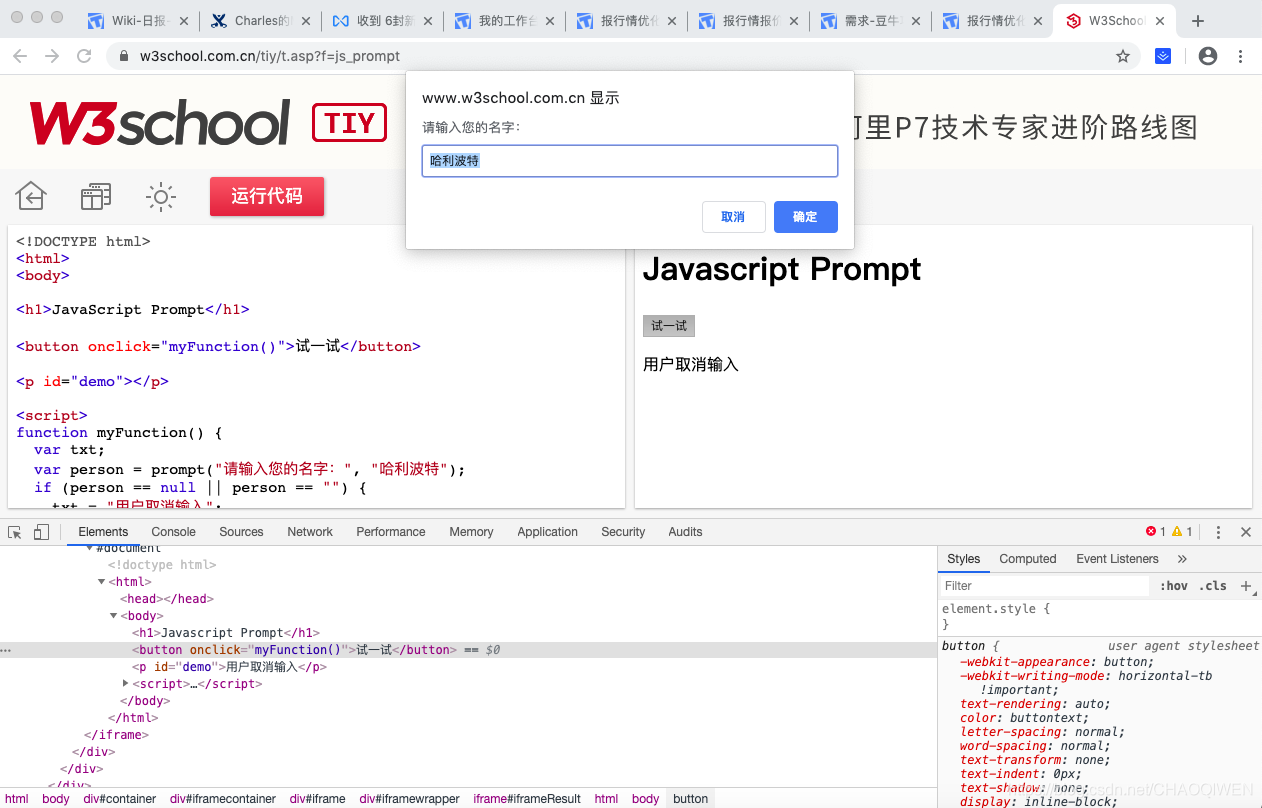The image size is (1262, 808).
Task: Collapse the body node in Elements tree
Action: pos(114,616)
